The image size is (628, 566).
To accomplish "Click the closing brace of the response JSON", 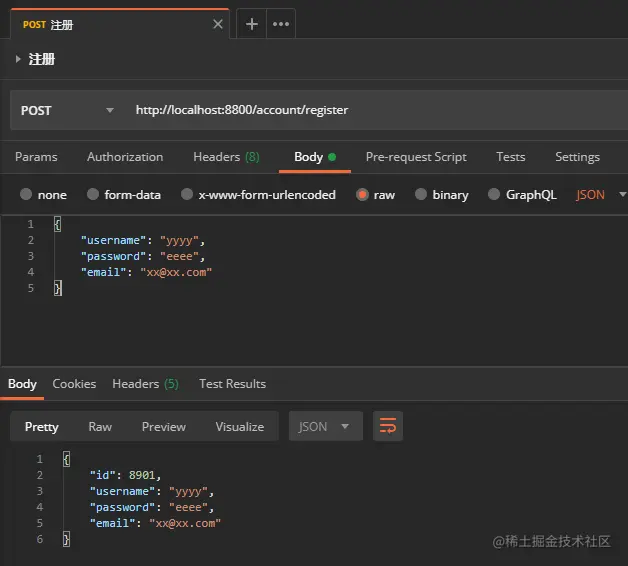I will pyautogui.click(x=66, y=539).
